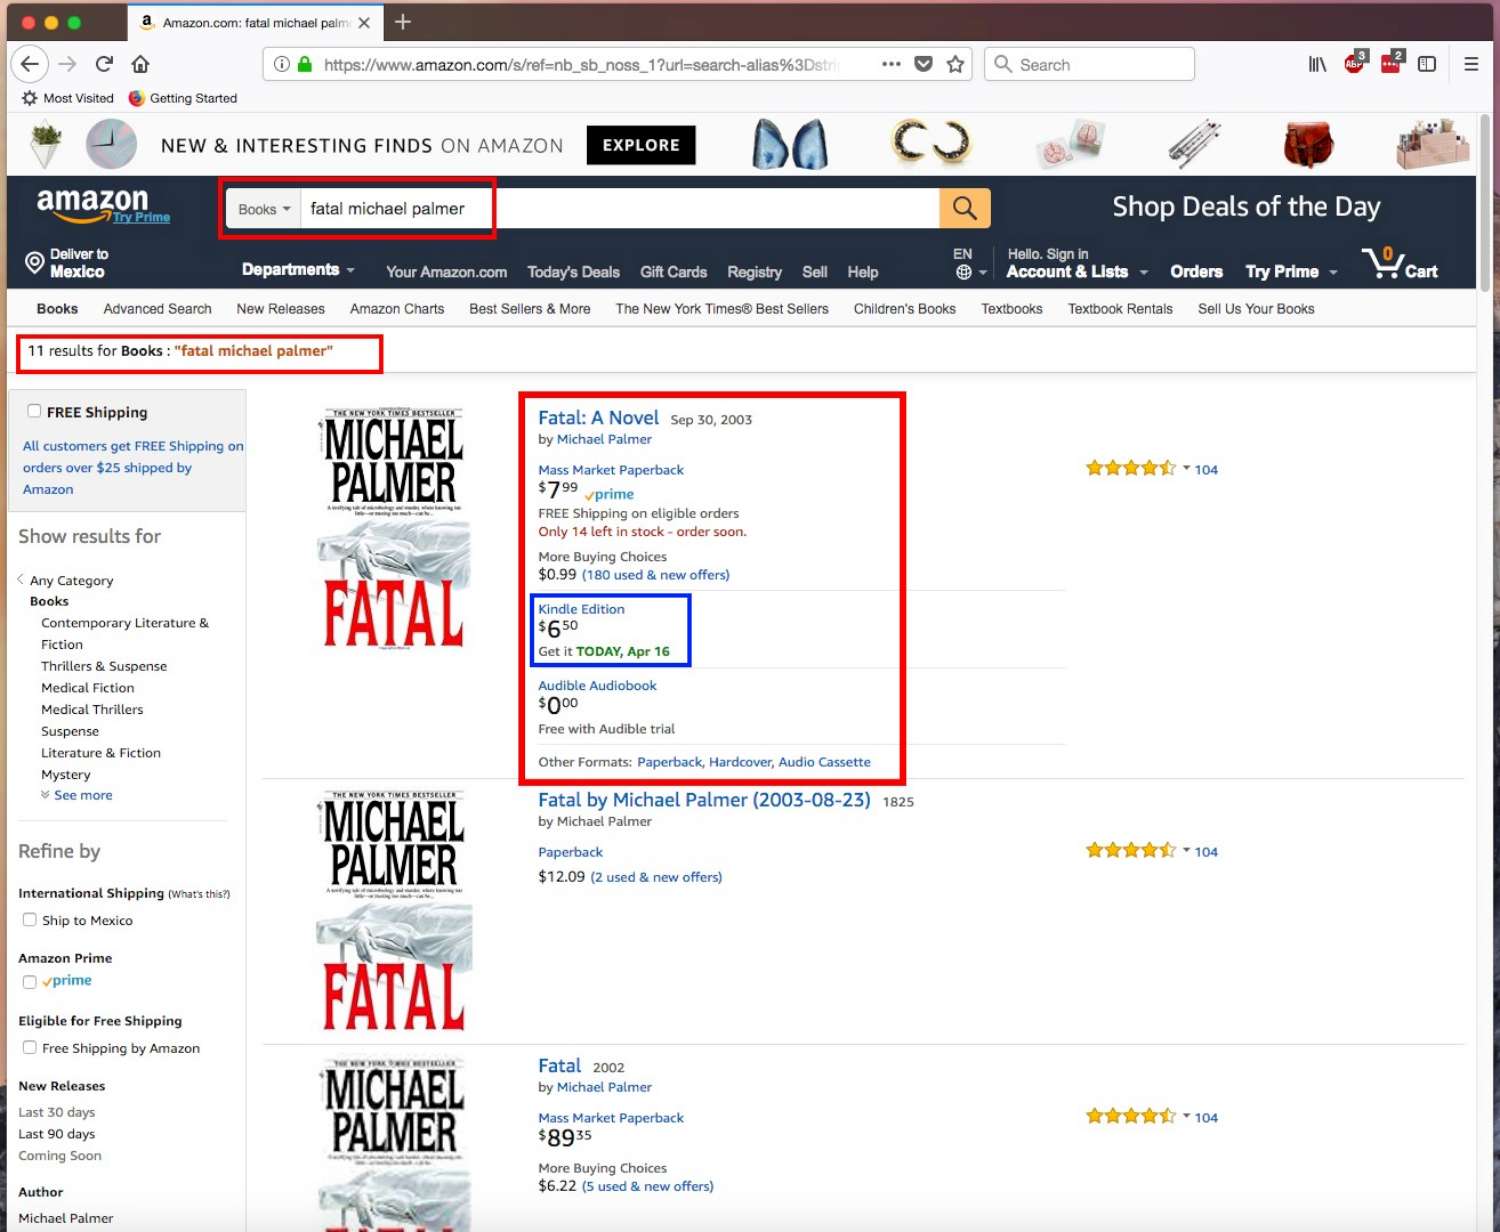Check Free Shipping by Amazon

coord(30,1047)
